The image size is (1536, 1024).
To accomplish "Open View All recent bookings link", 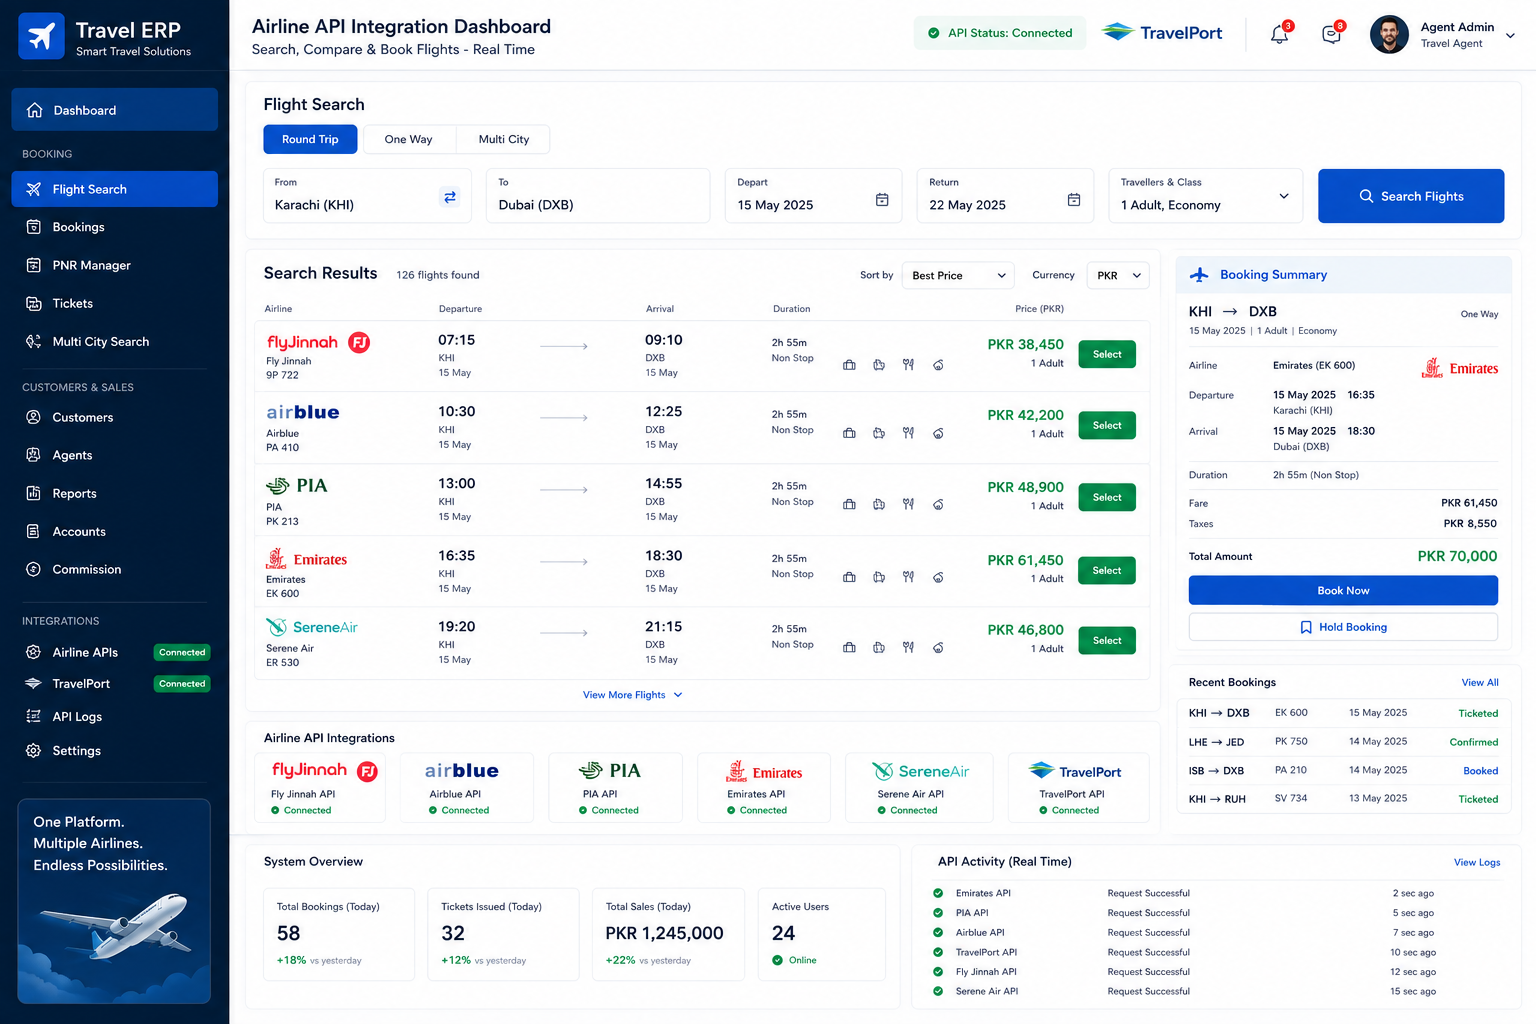I will (x=1479, y=682).
